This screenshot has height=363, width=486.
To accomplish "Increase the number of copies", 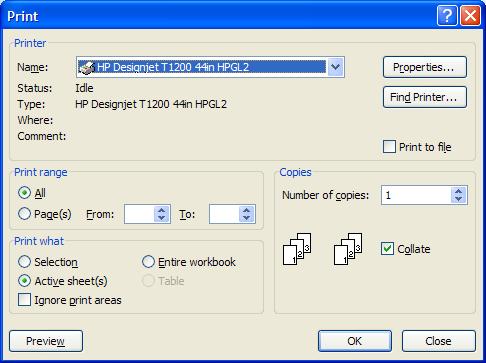I will pyautogui.click(x=459, y=191).
